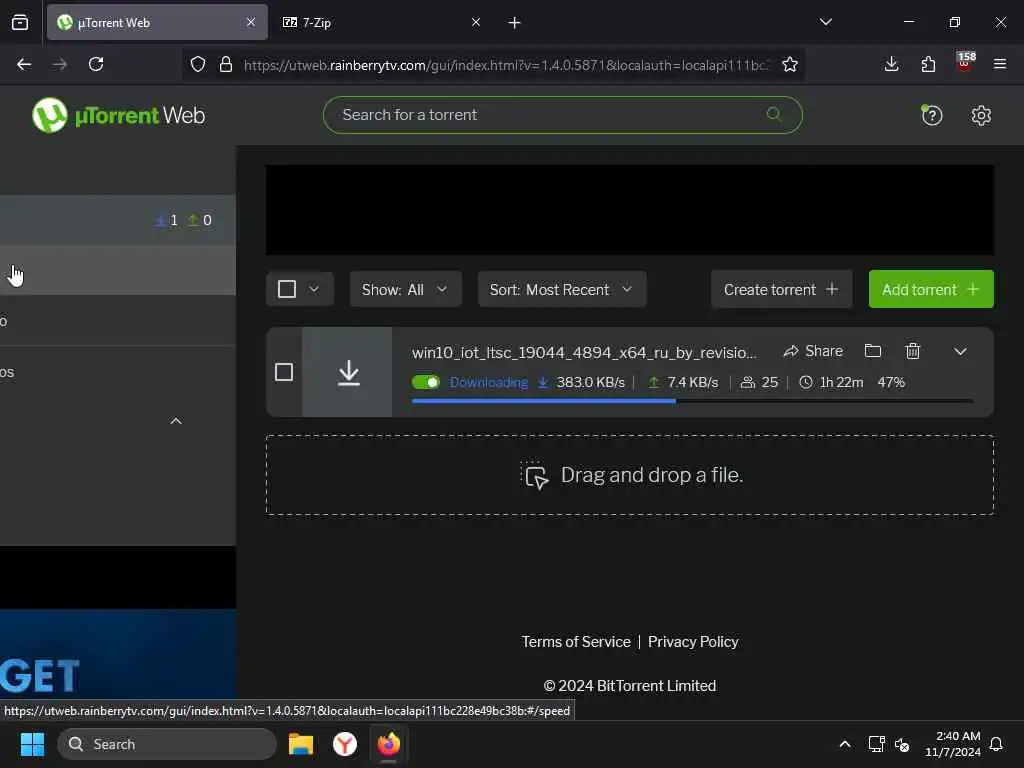1024x768 pixels.
Task: Open Yandex Browser from the taskbar
Action: point(345,744)
